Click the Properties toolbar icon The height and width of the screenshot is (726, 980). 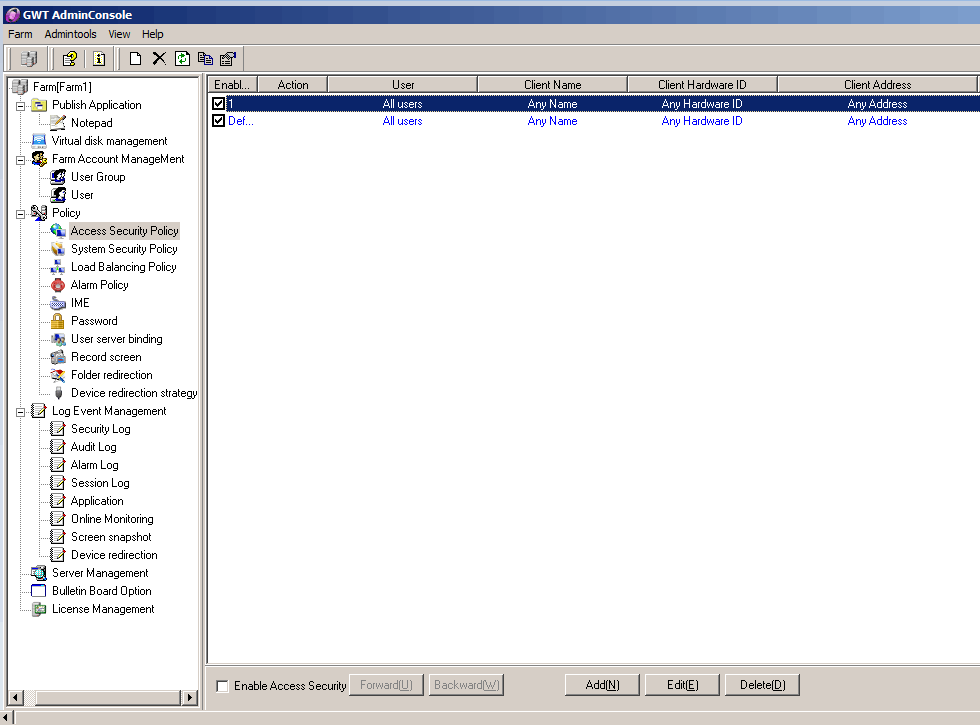tap(228, 59)
